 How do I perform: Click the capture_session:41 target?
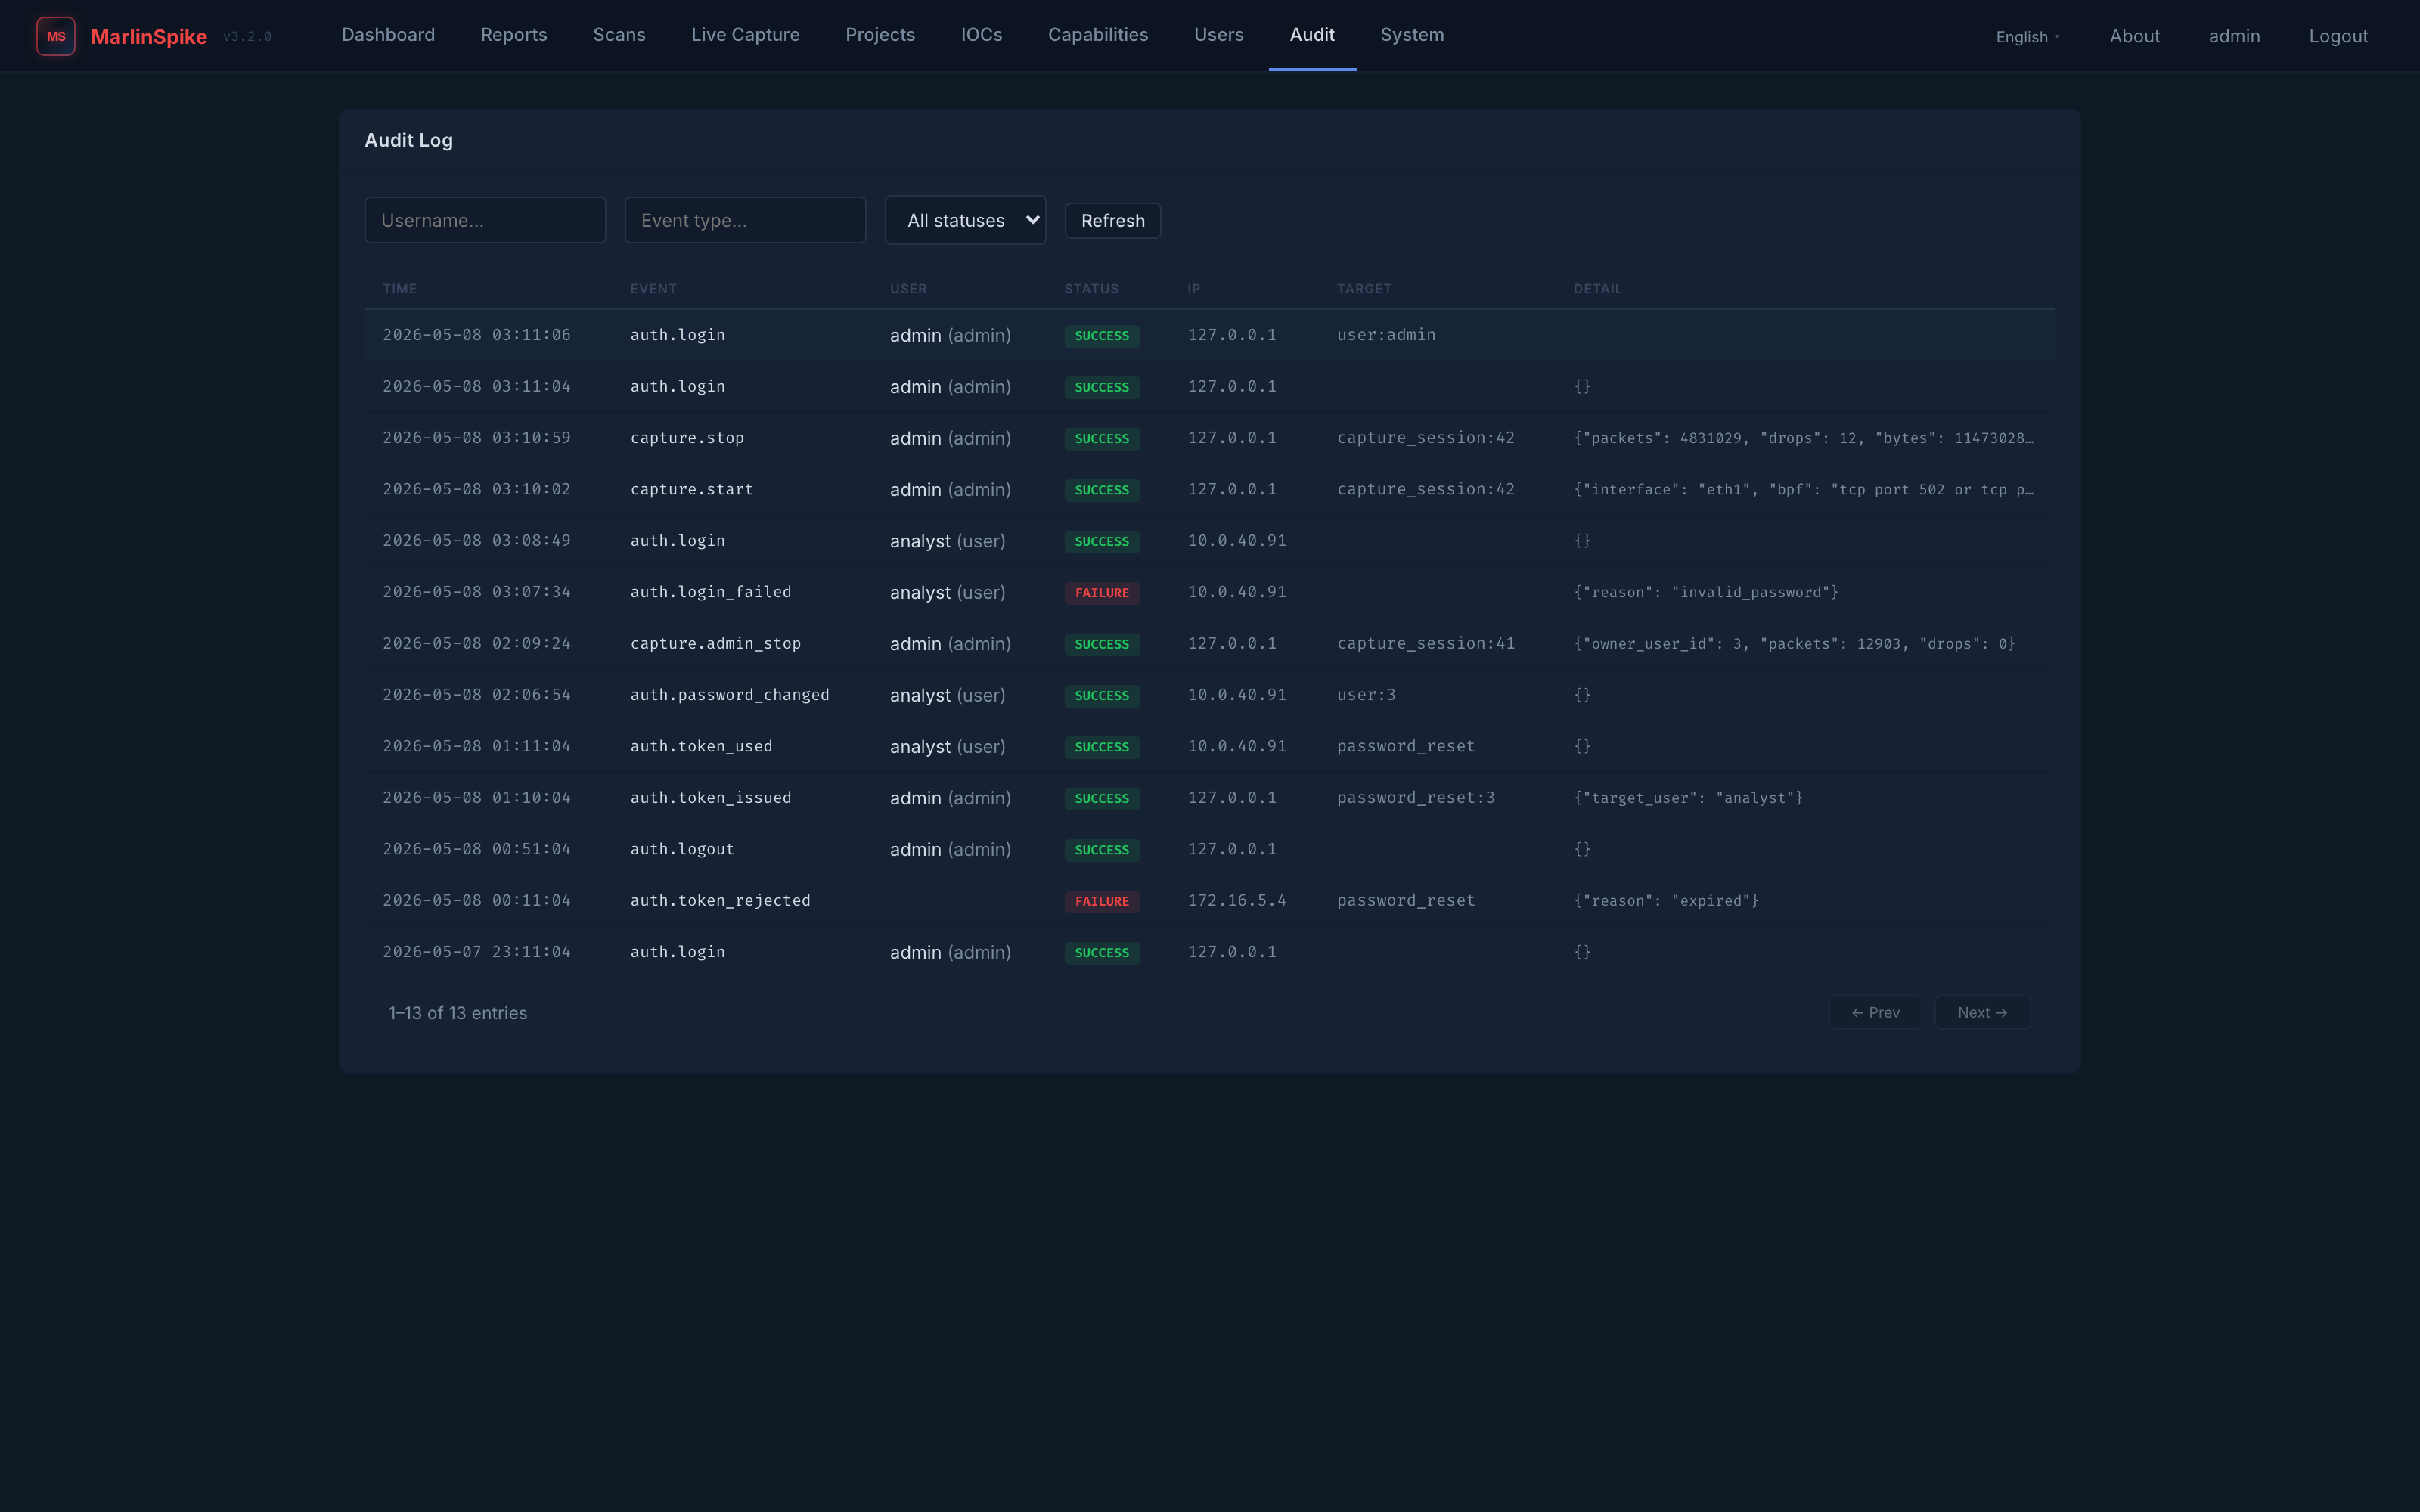pyautogui.click(x=1425, y=643)
